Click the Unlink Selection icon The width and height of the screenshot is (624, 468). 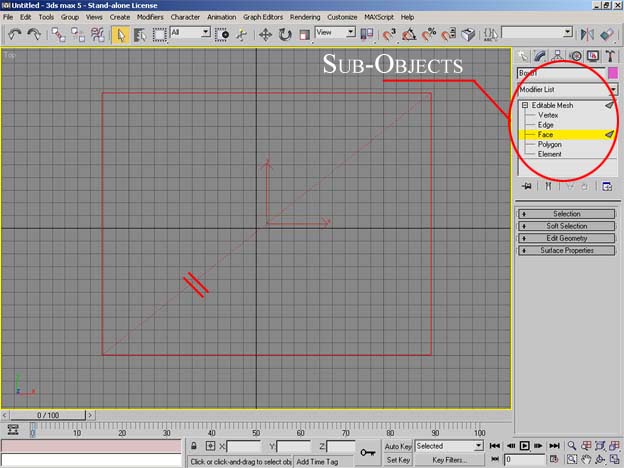pos(78,35)
